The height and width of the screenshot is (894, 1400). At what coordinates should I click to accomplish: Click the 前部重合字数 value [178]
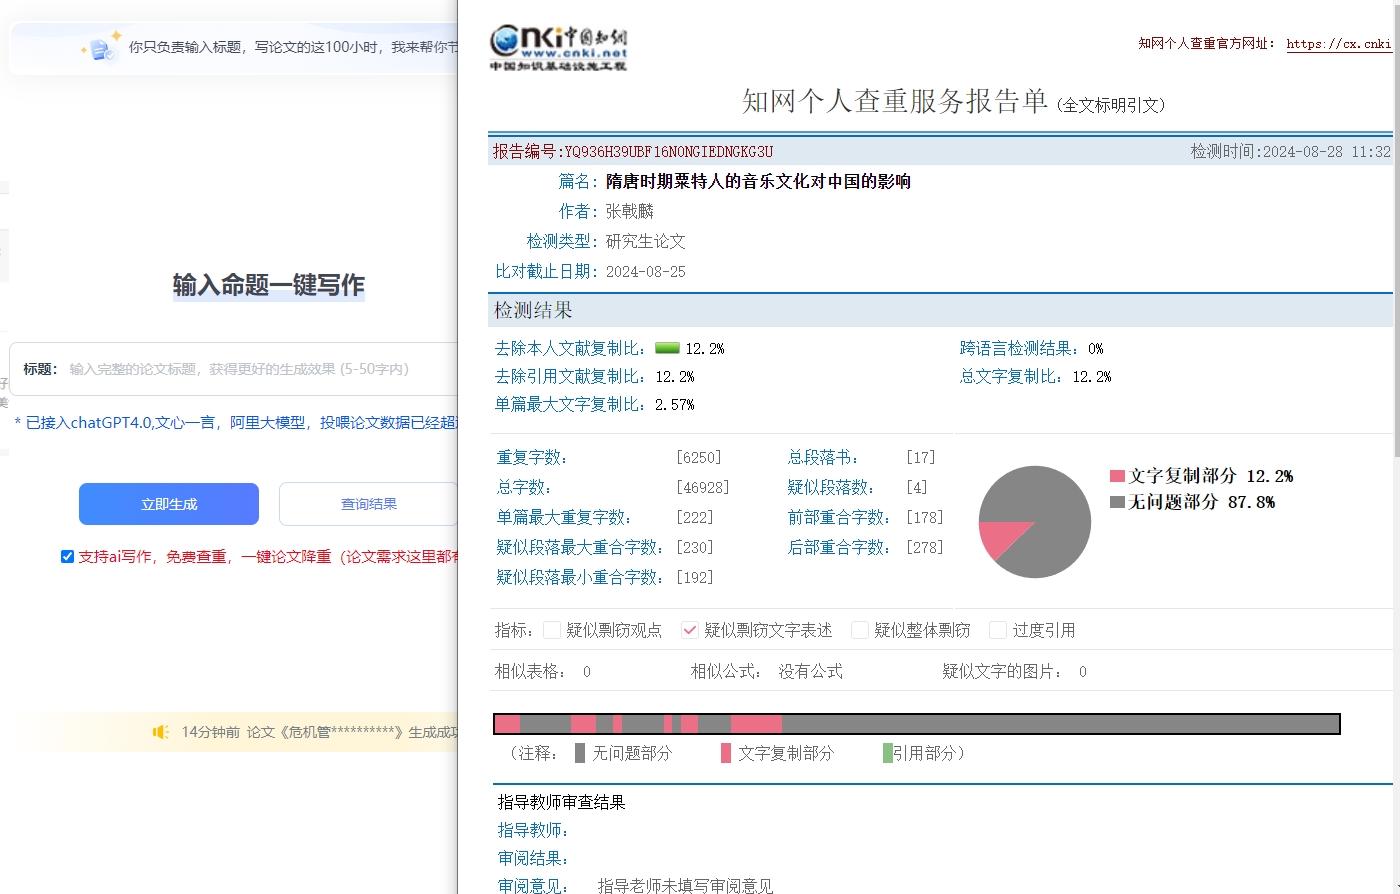click(x=925, y=518)
